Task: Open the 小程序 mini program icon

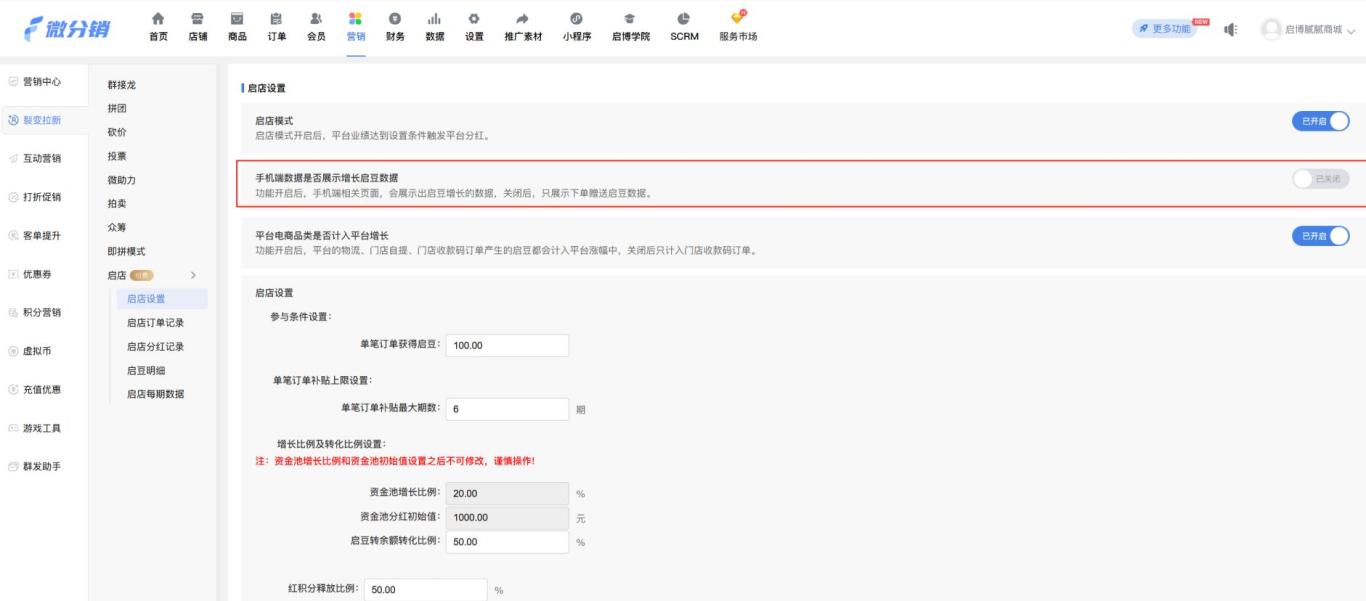Action: 577,18
